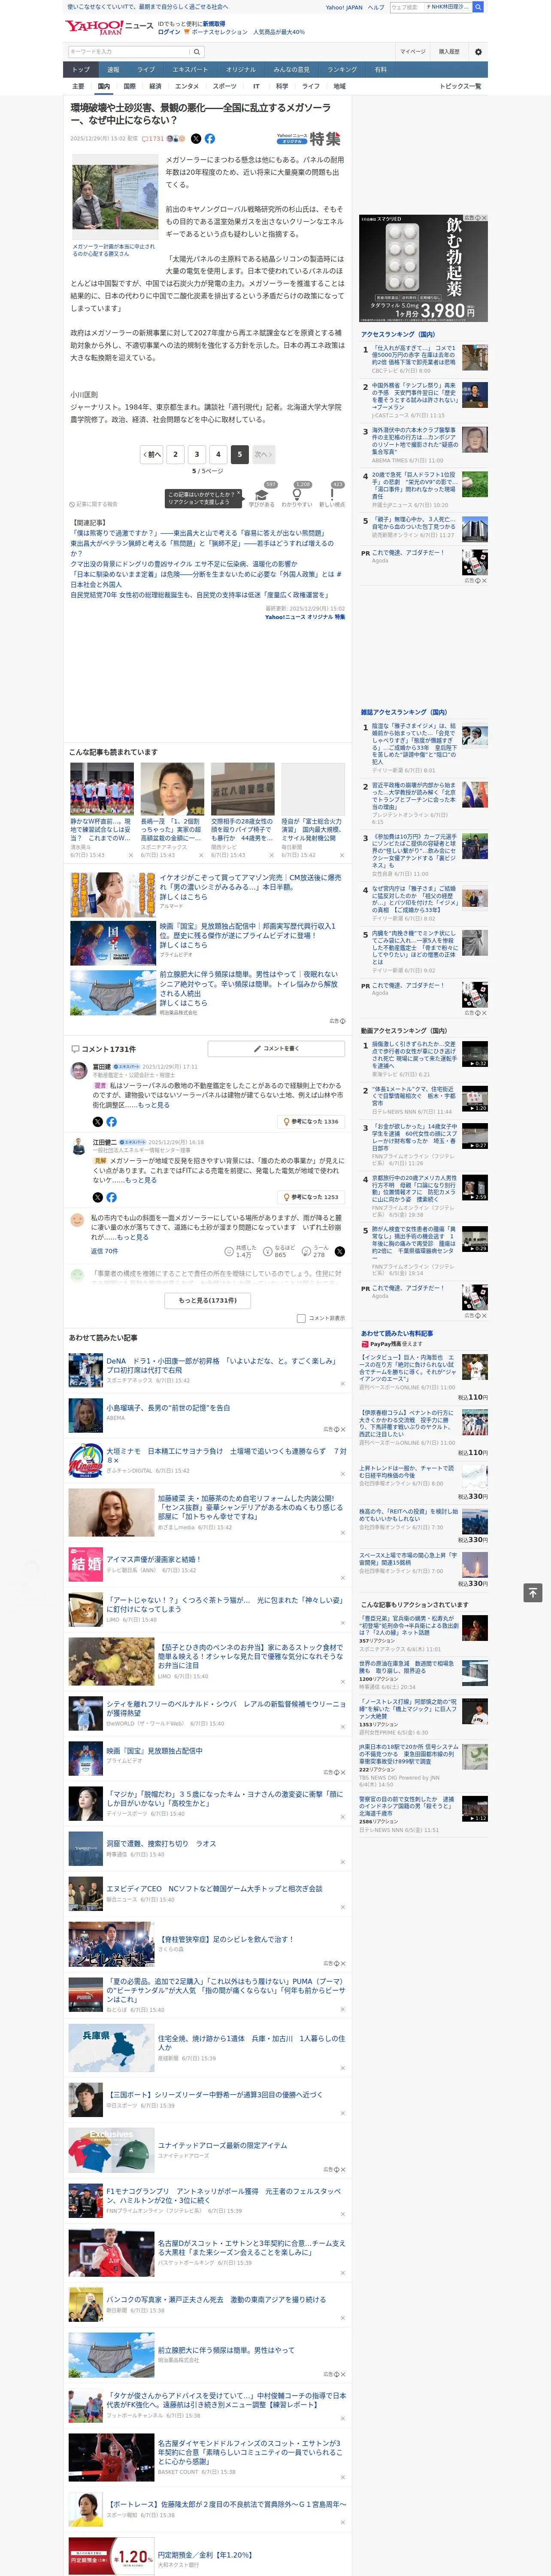Click the 前へ previous page button
The image size is (551, 2576).
(152, 454)
